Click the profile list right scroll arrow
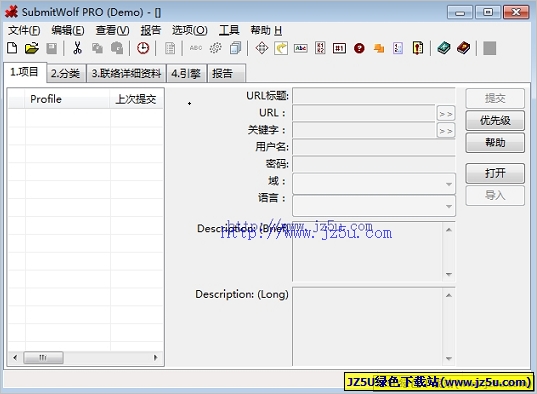This screenshot has height=394, width=537. click(155, 358)
